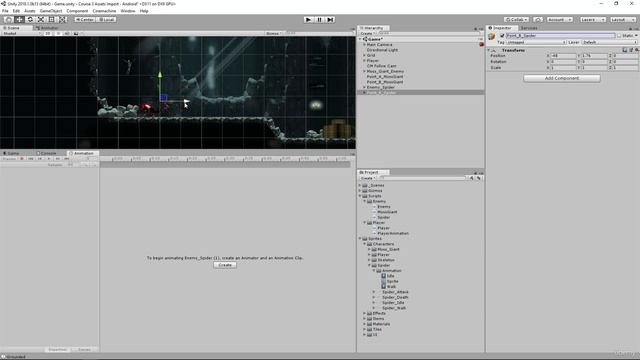The height and width of the screenshot is (360, 640).
Task: Click the Position Y field
Action: tap(594, 56)
